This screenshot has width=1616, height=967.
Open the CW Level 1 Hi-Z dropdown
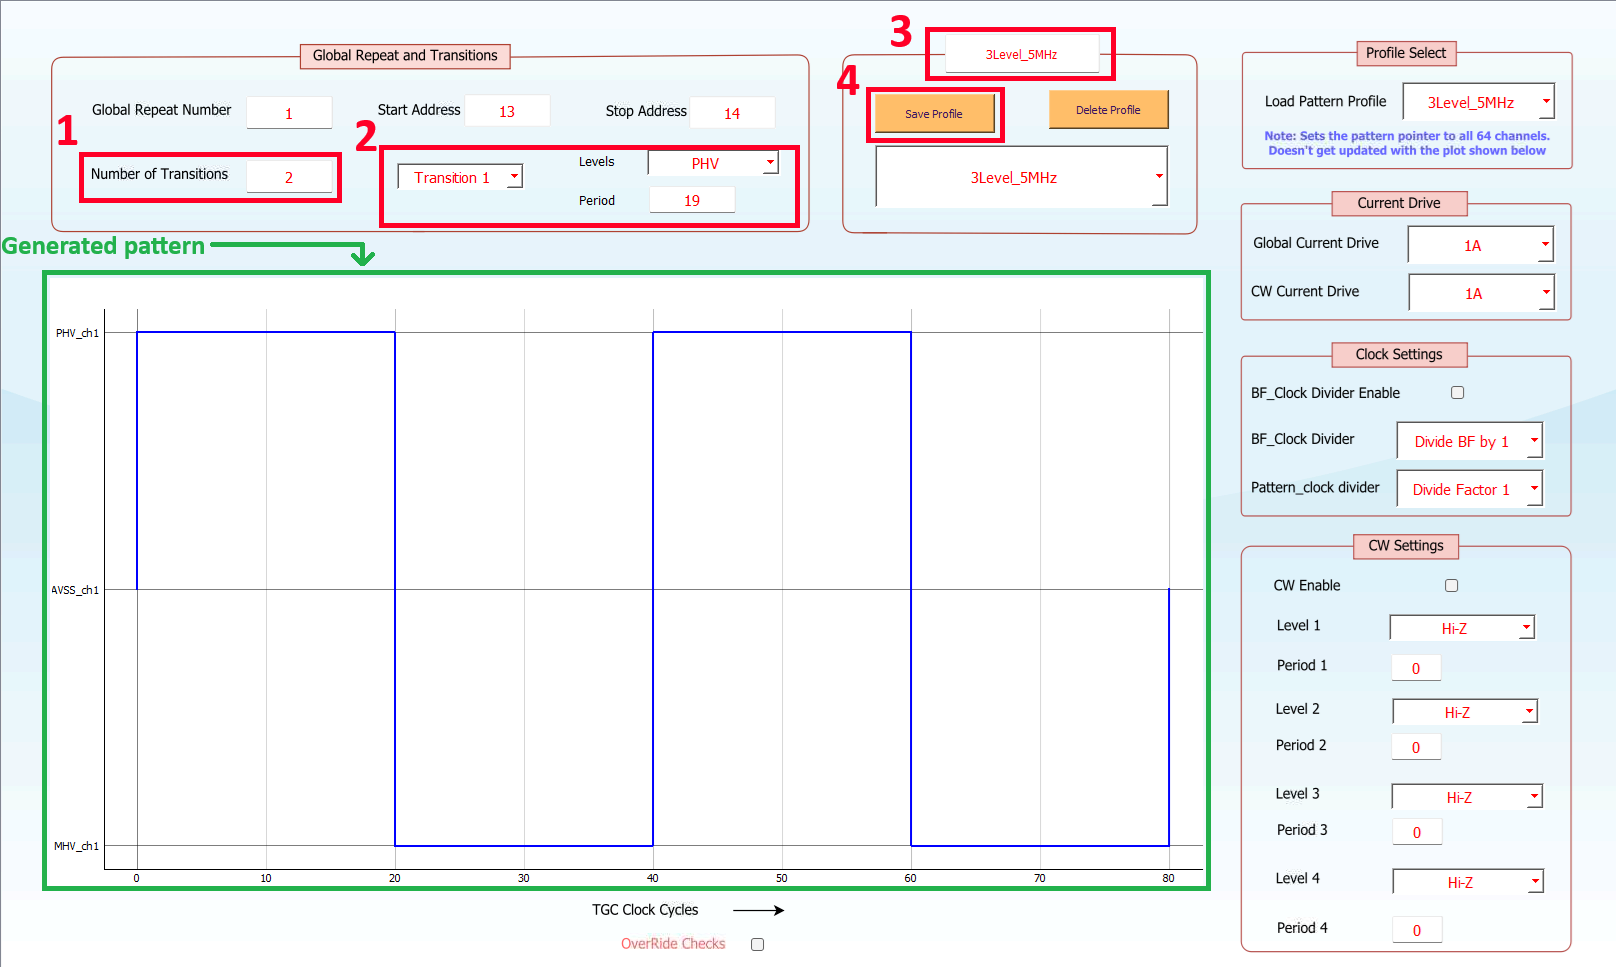coord(1461,628)
